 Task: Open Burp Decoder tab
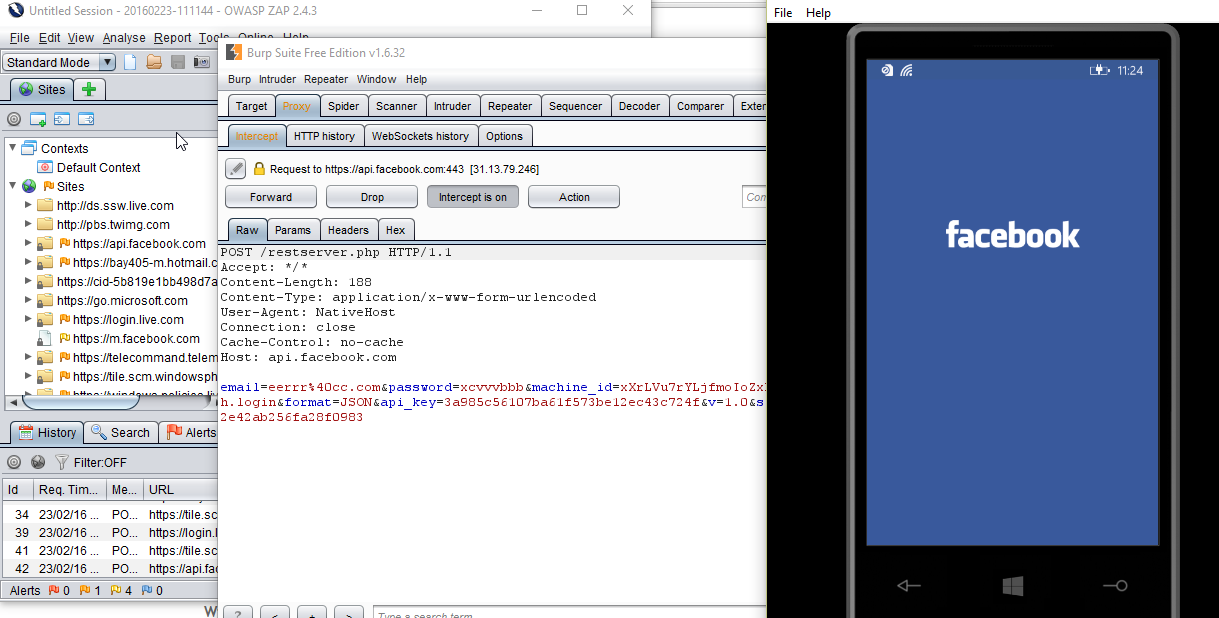640,106
